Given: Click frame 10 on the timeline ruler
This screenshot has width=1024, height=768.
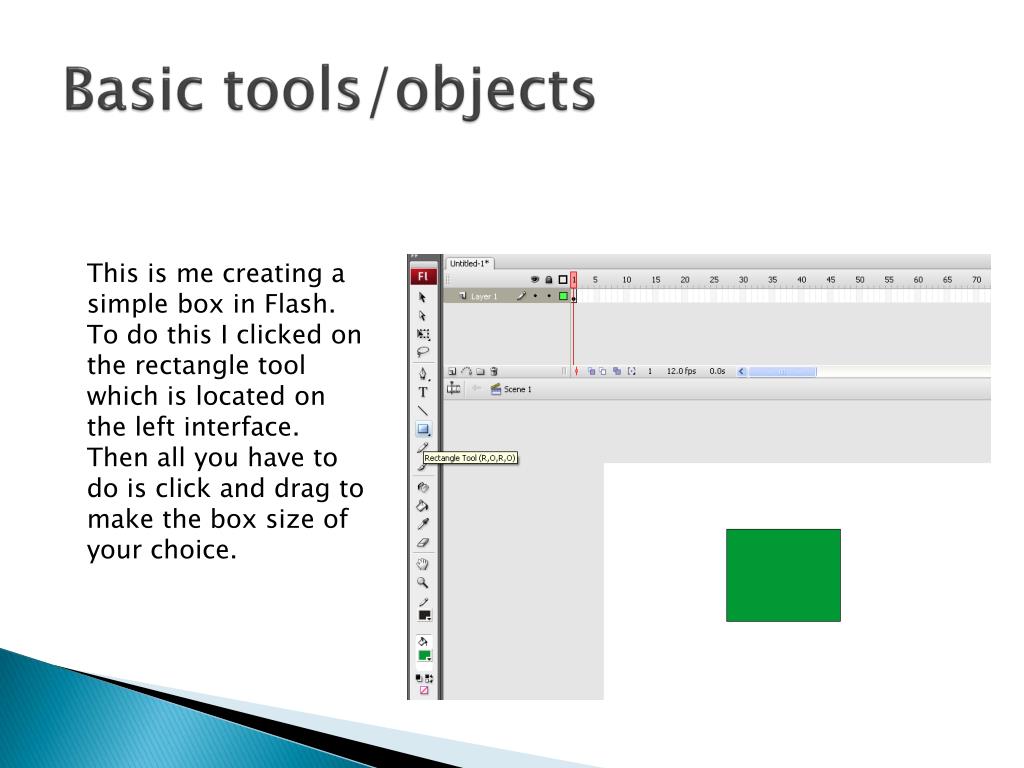Looking at the screenshot, I should tap(626, 280).
